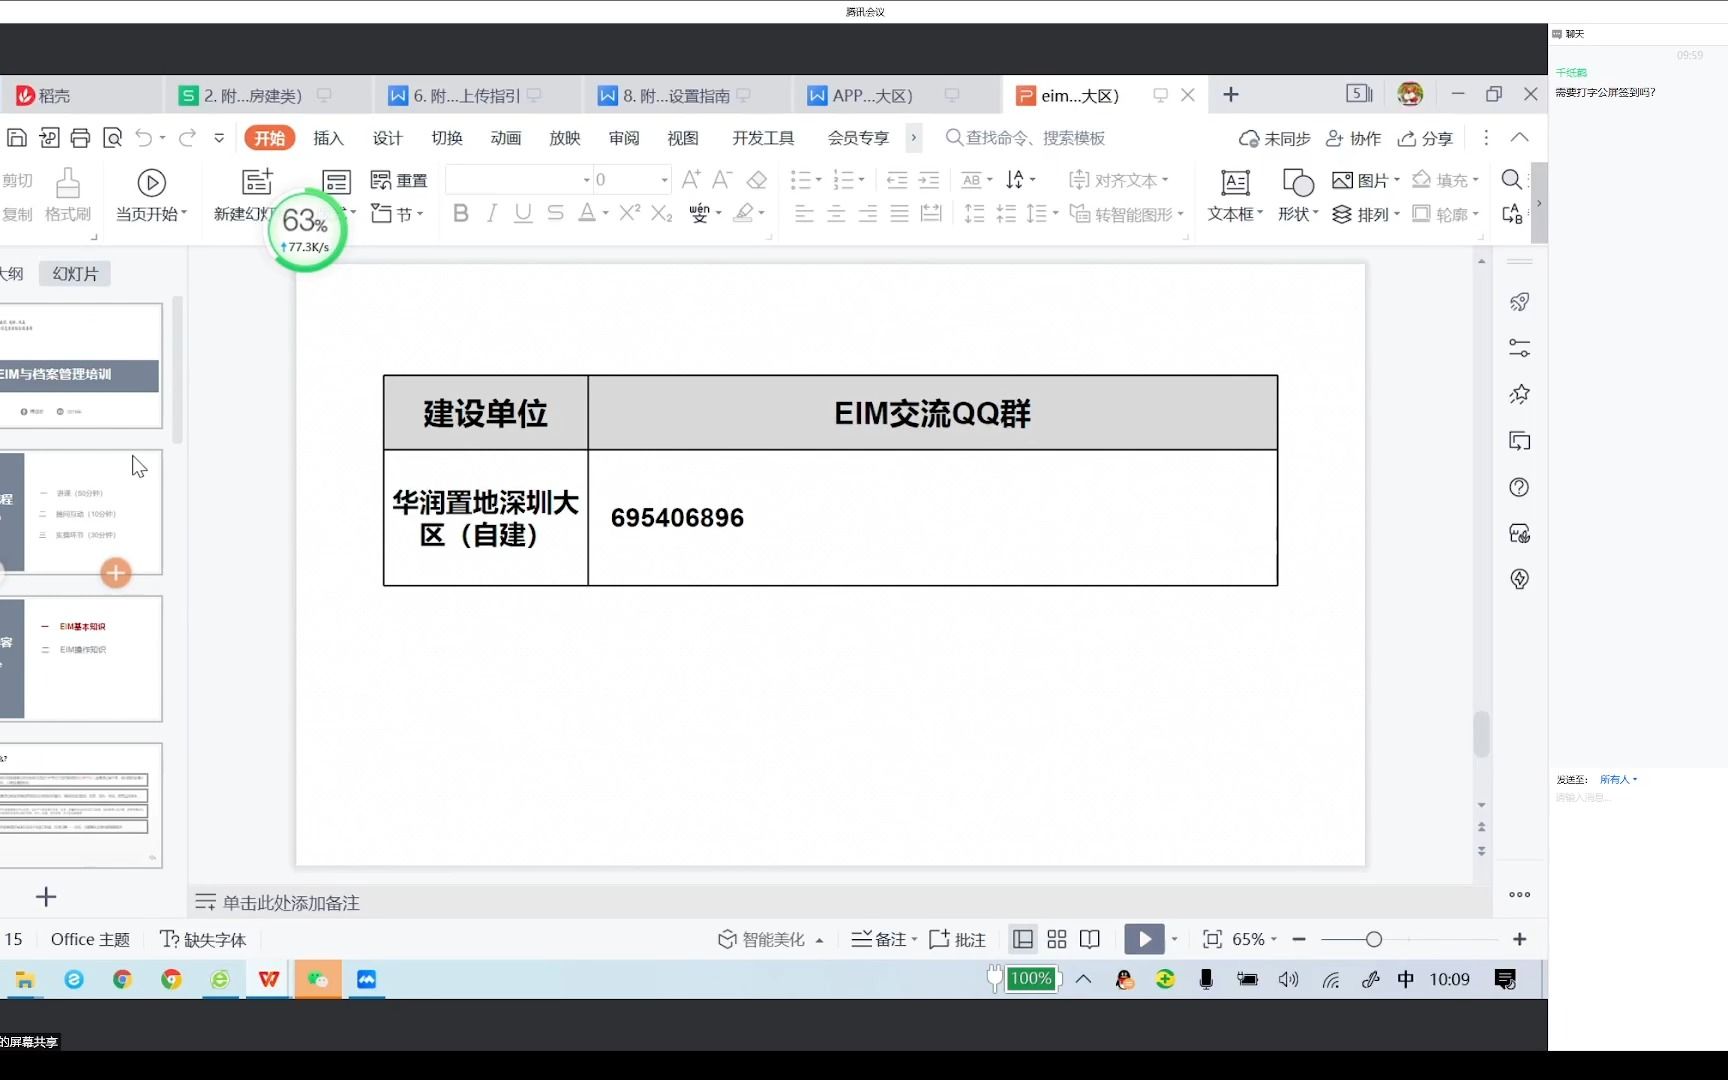Viewport: 1728px width, 1080px height.
Task: Open the font name combo box
Action: [519, 180]
